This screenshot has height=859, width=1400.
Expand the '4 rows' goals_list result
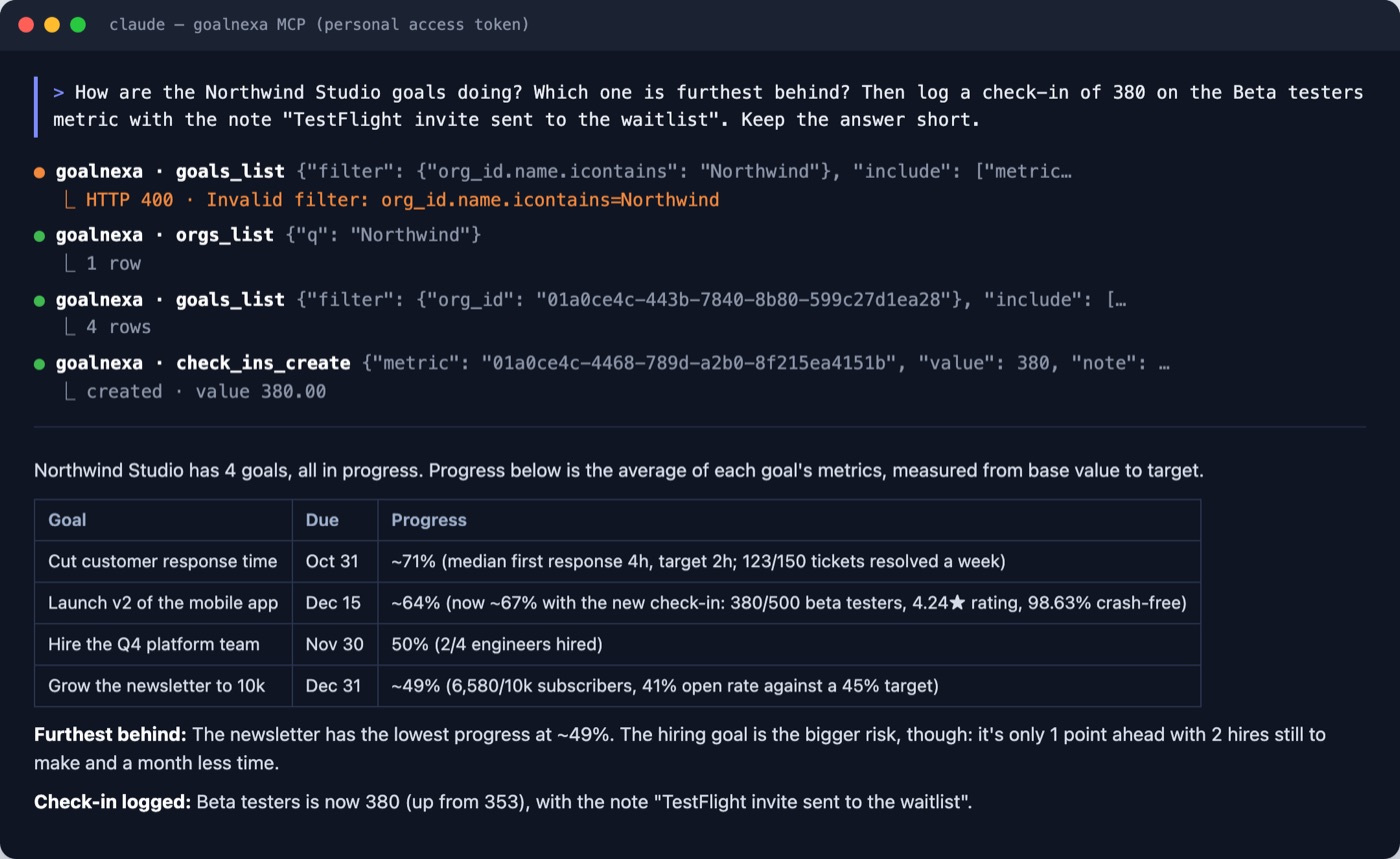[106, 327]
